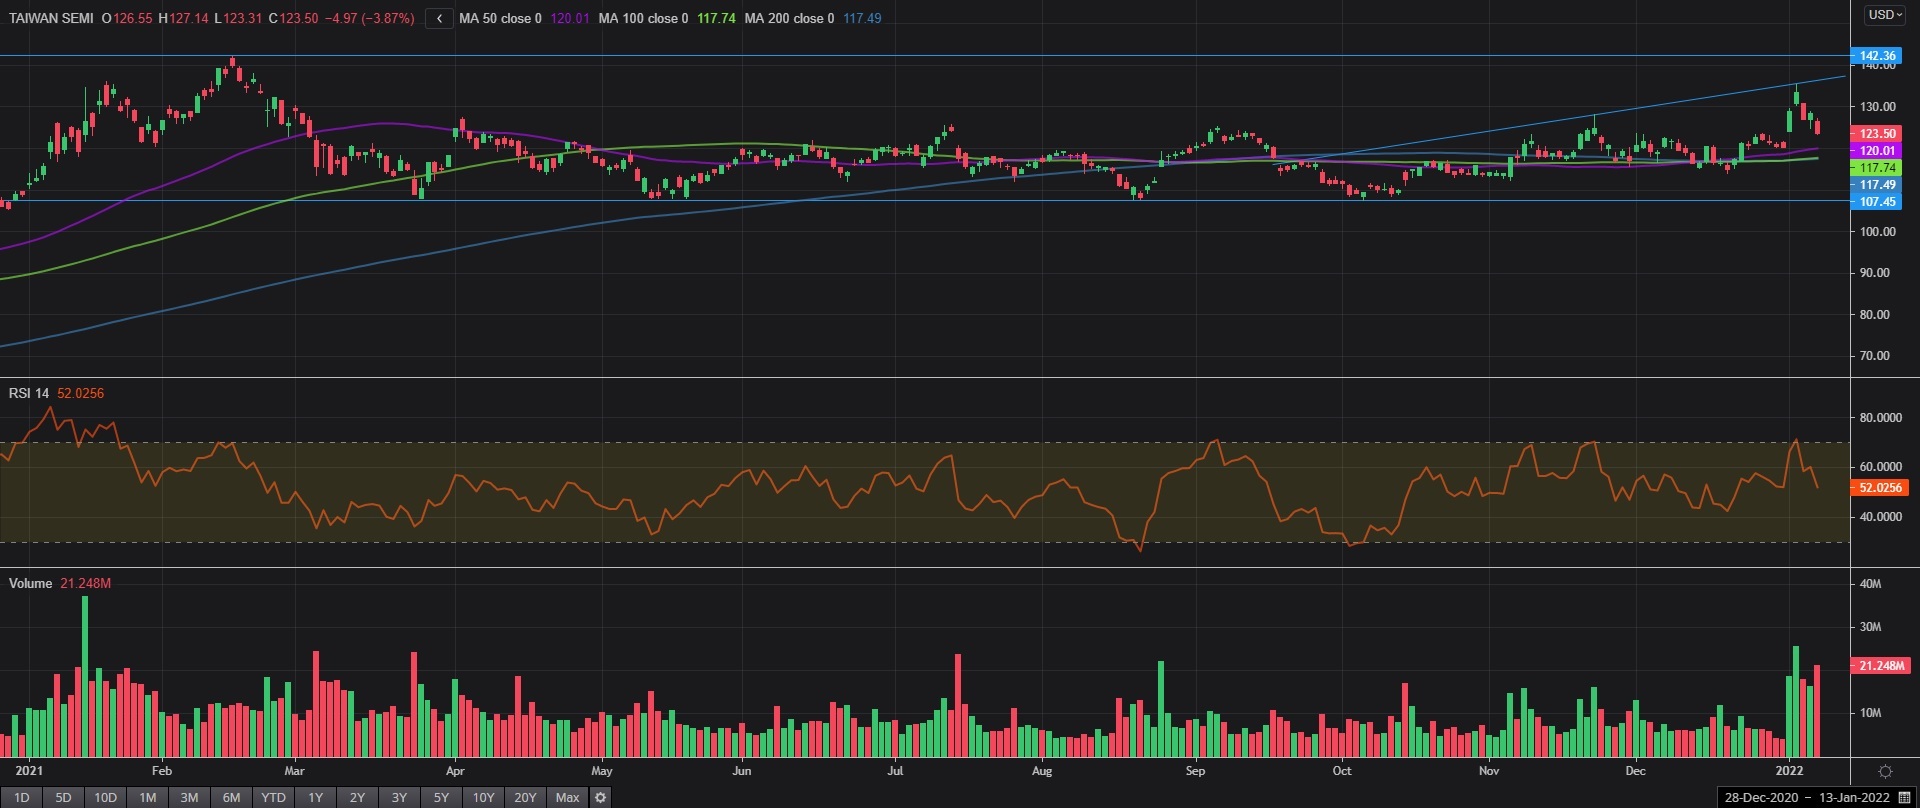
Task: Click the 142.36 resistance price tag
Action: tap(1877, 56)
